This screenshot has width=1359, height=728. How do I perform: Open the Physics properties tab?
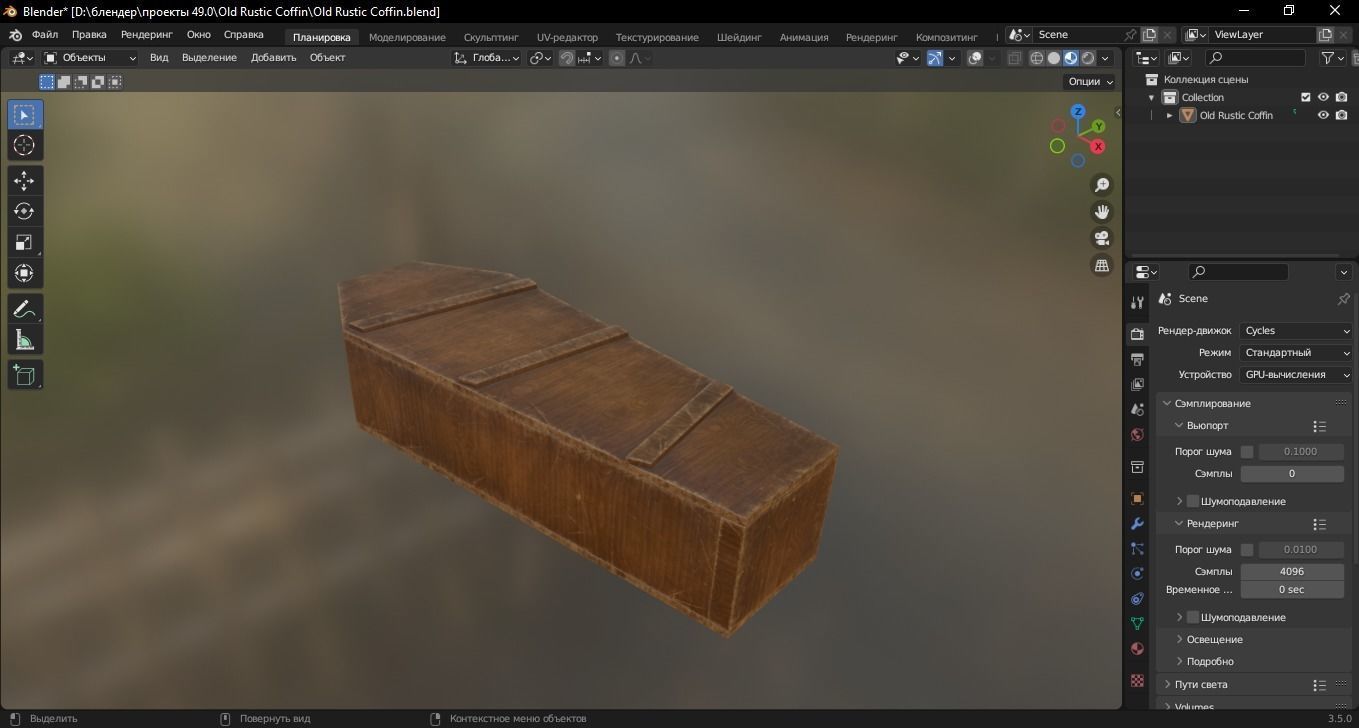tap(1137, 574)
